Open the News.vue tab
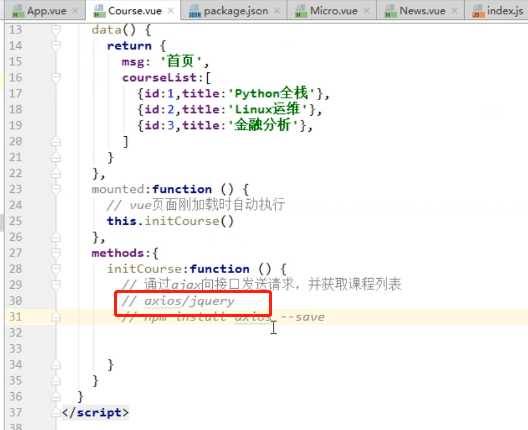 pos(422,11)
